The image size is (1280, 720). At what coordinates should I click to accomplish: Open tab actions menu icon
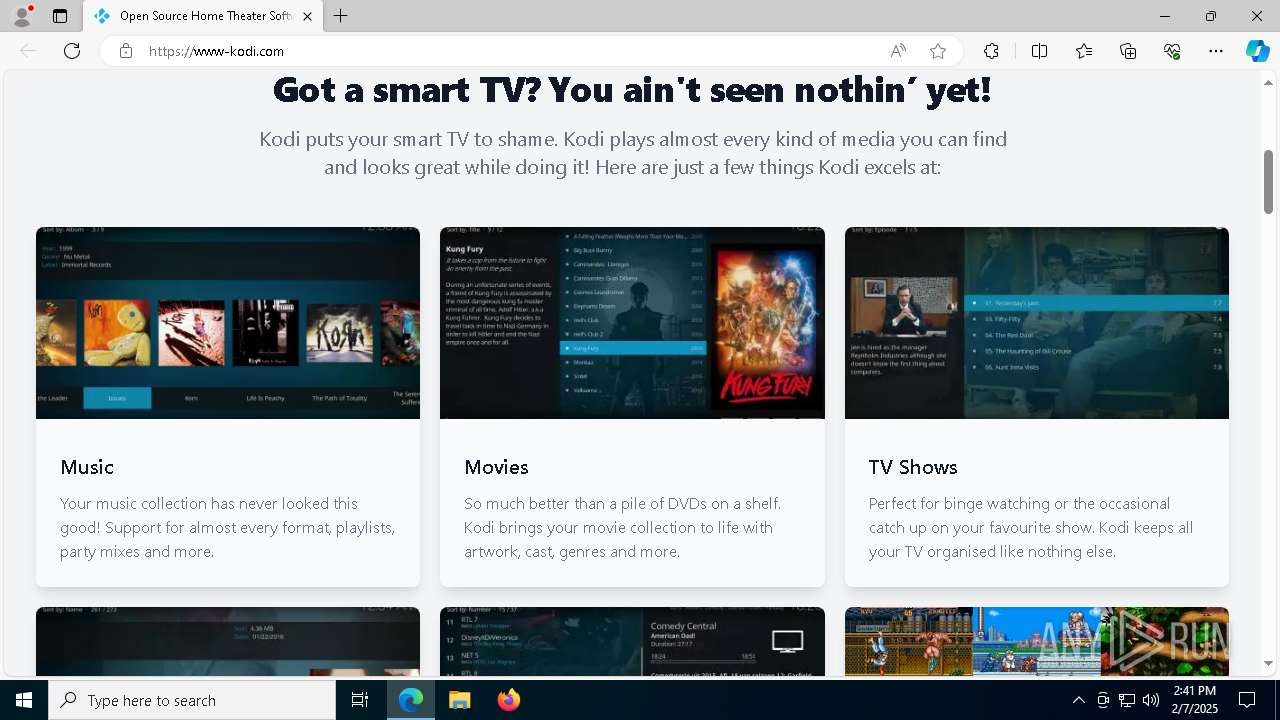60,16
